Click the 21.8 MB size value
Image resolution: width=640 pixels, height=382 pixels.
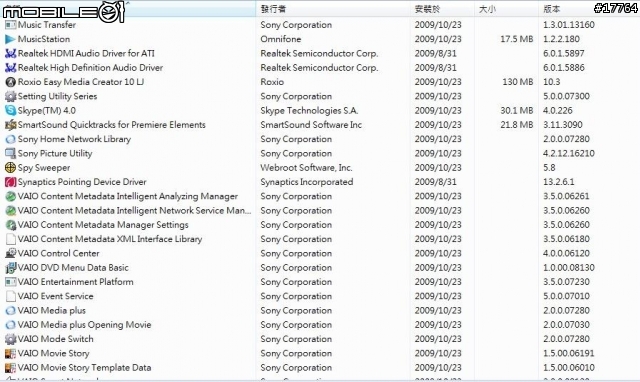517,125
